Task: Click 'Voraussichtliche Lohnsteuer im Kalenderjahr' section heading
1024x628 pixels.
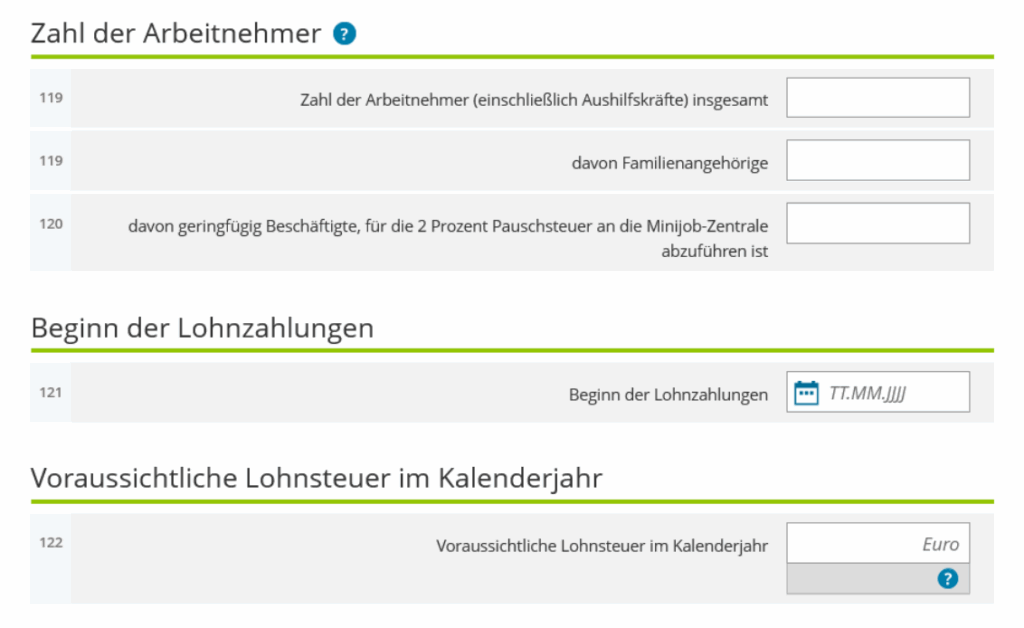Action: click(316, 478)
